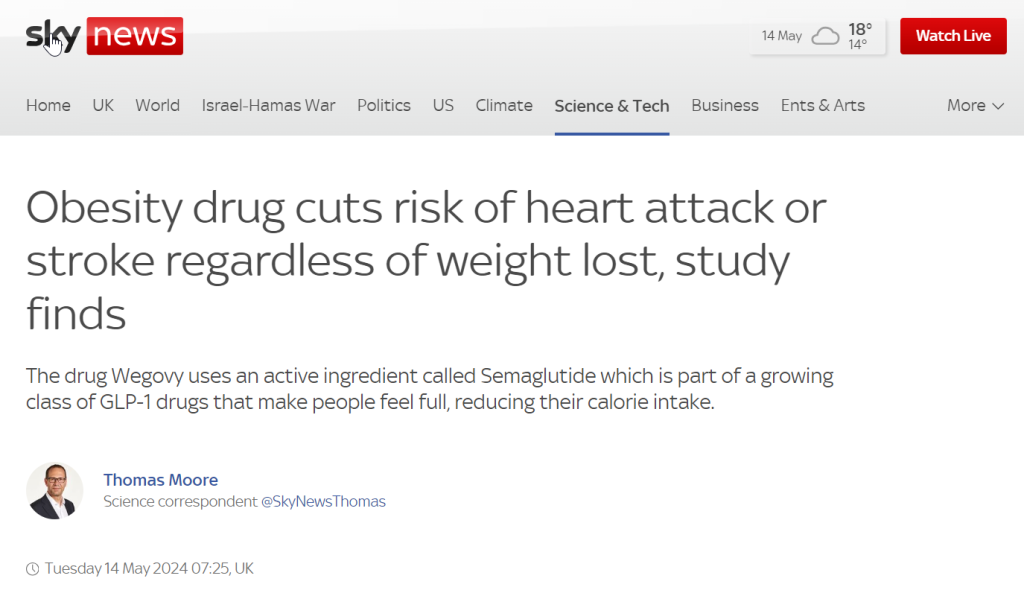Open the Home section
The height and width of the screenshot is (599, 1024).
tap(48, 106)
